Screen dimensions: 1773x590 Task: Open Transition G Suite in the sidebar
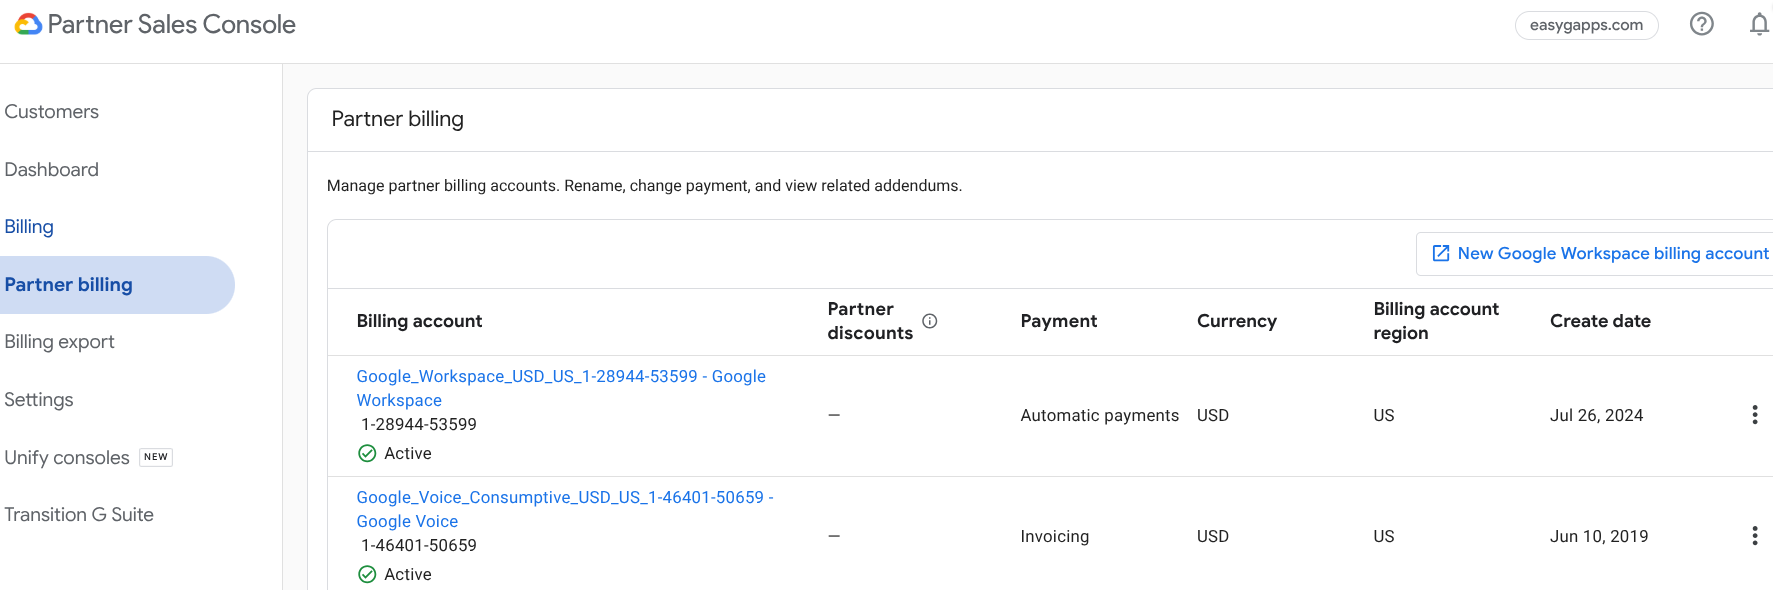point(79,515)
